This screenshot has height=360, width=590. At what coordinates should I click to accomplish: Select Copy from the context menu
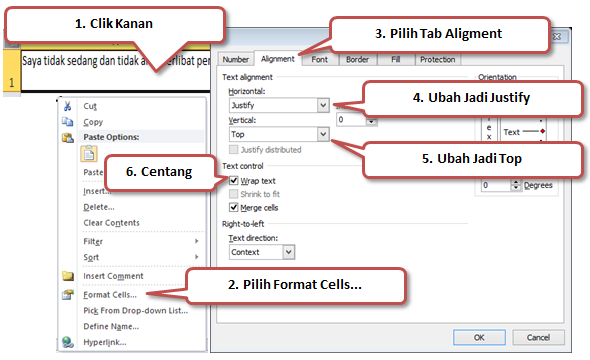click(93, 122)
